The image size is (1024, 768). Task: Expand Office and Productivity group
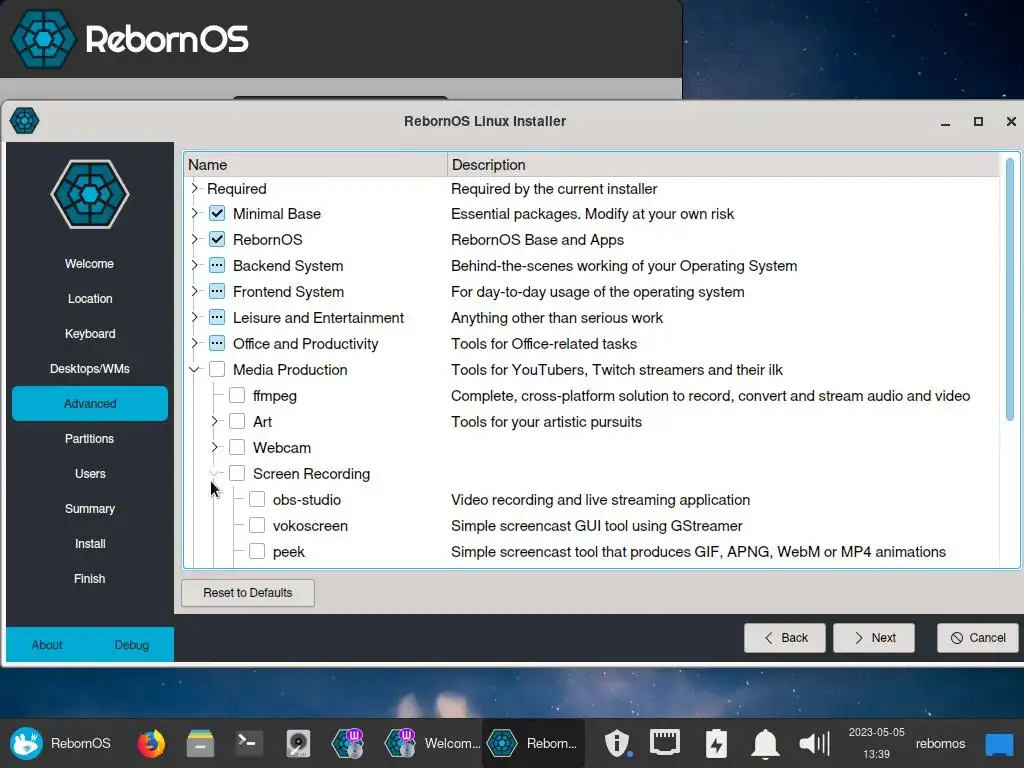click(x=194, y=344)
